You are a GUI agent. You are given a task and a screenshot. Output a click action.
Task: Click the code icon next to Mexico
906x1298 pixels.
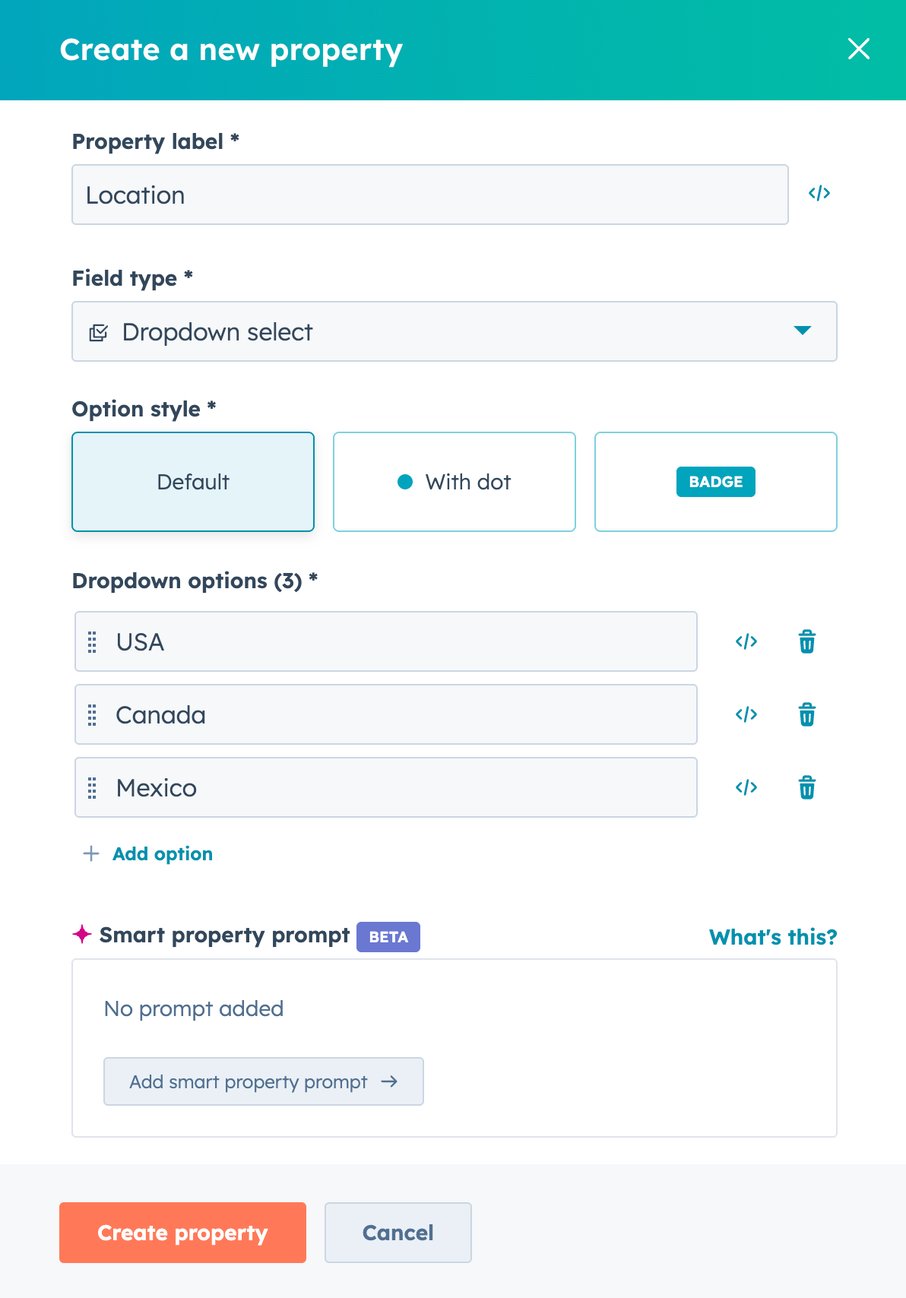[746, 787]
